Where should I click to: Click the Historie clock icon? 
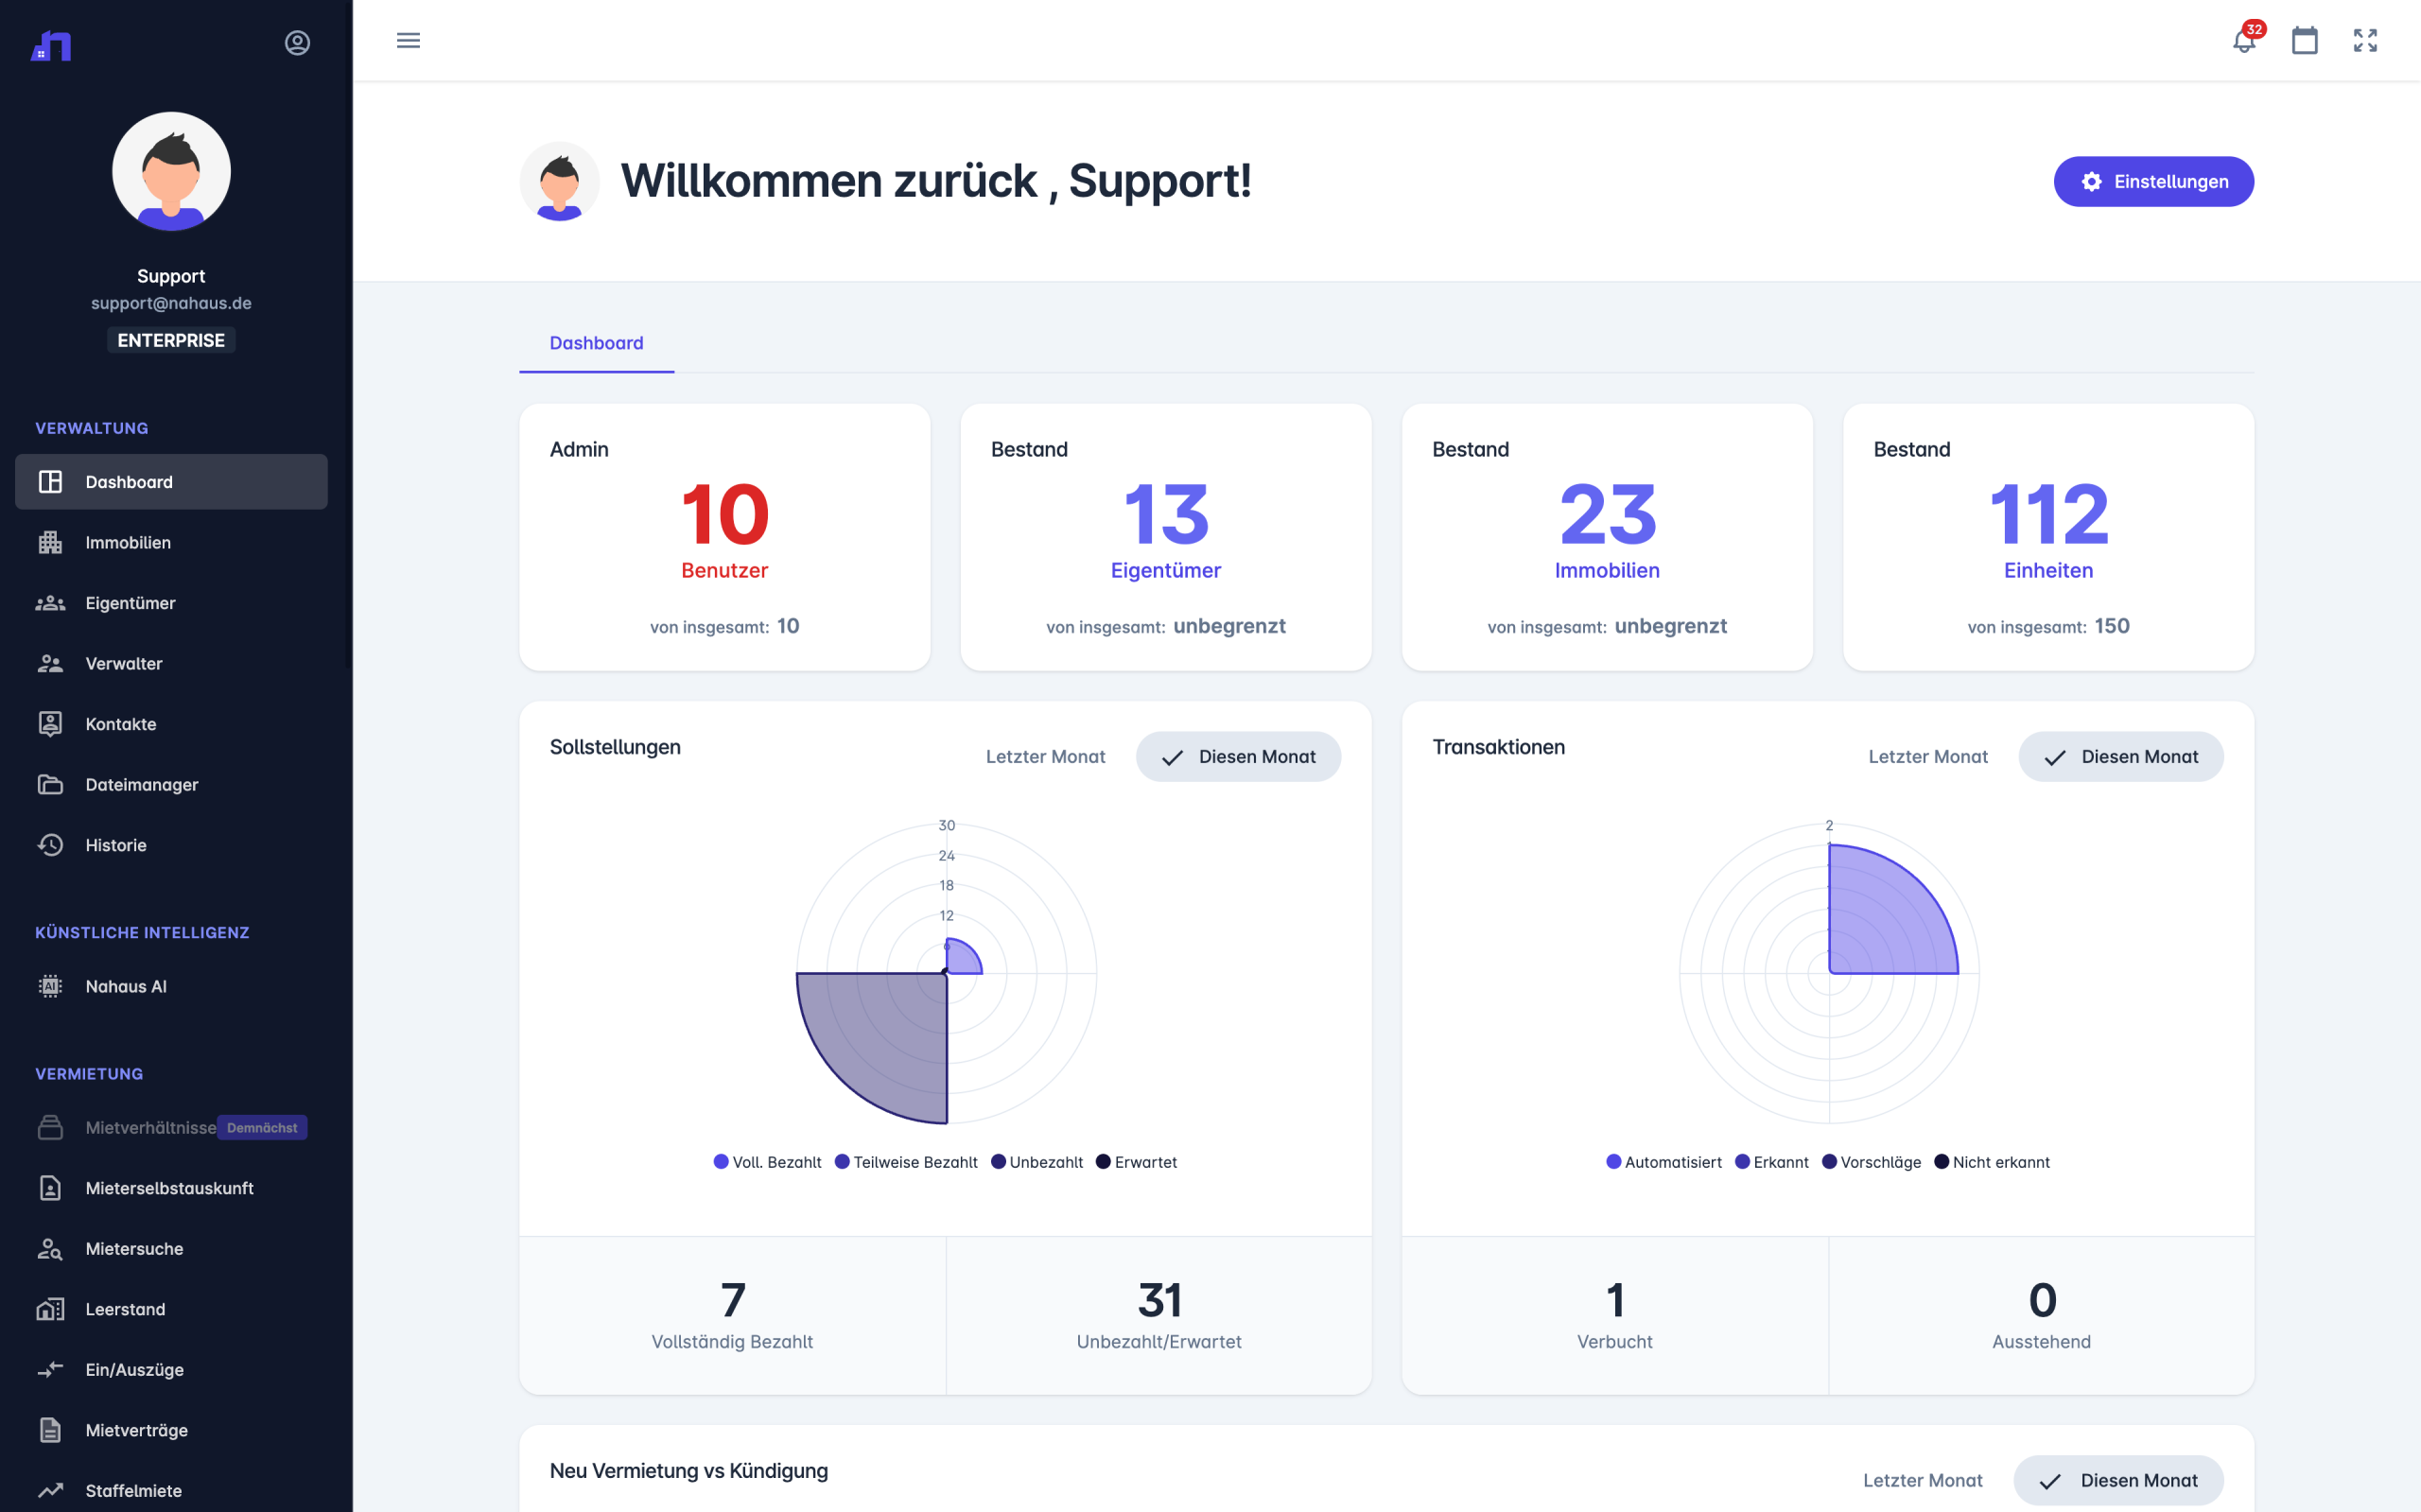(x=50, y=845)
